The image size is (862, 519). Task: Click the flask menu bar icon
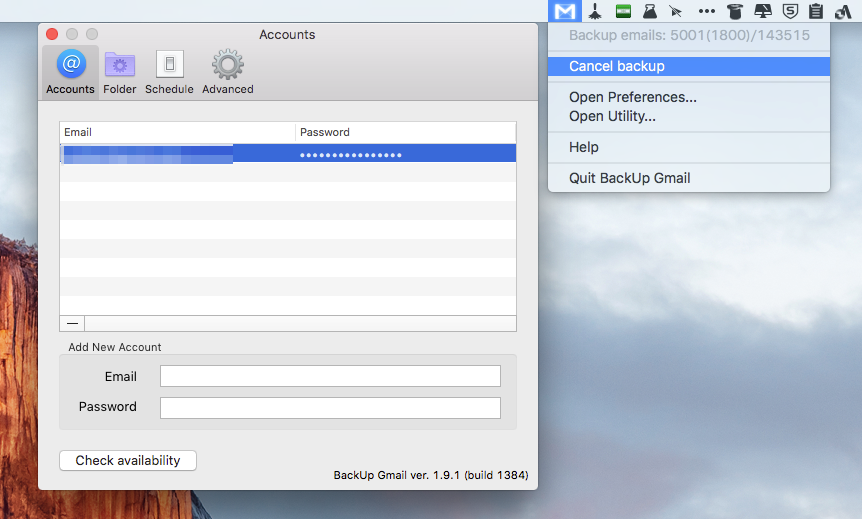(650, 12)
